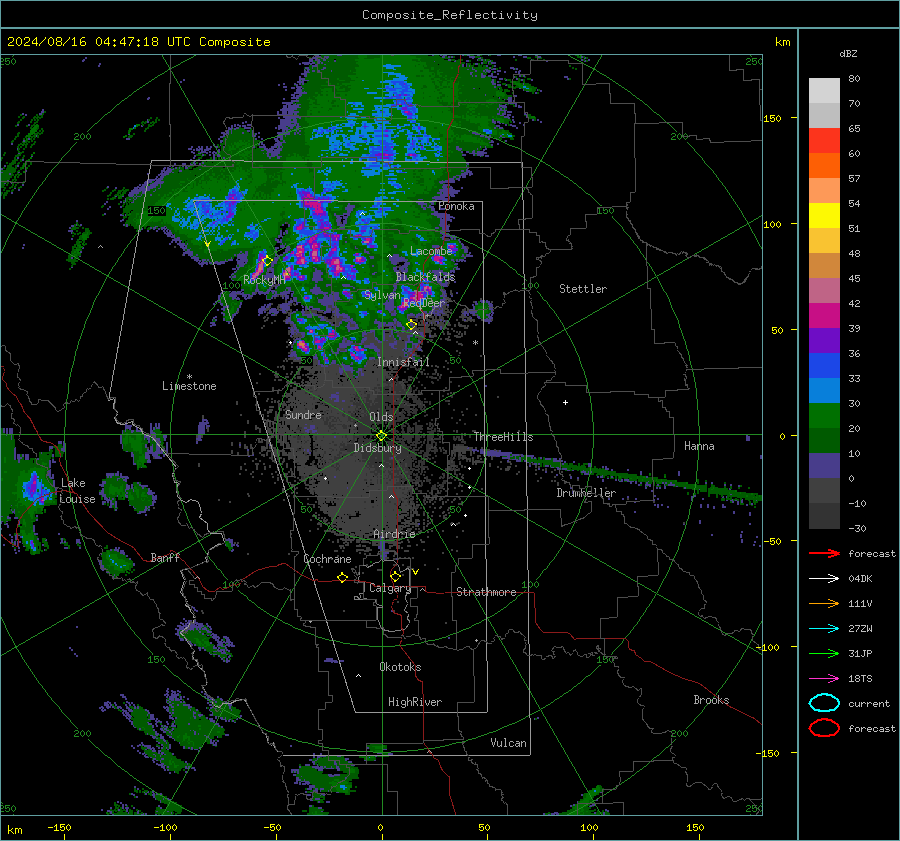This screenshot has width=900, height=841.
Task: Click the right axis -100 km tick label
Action: (767, 647)
